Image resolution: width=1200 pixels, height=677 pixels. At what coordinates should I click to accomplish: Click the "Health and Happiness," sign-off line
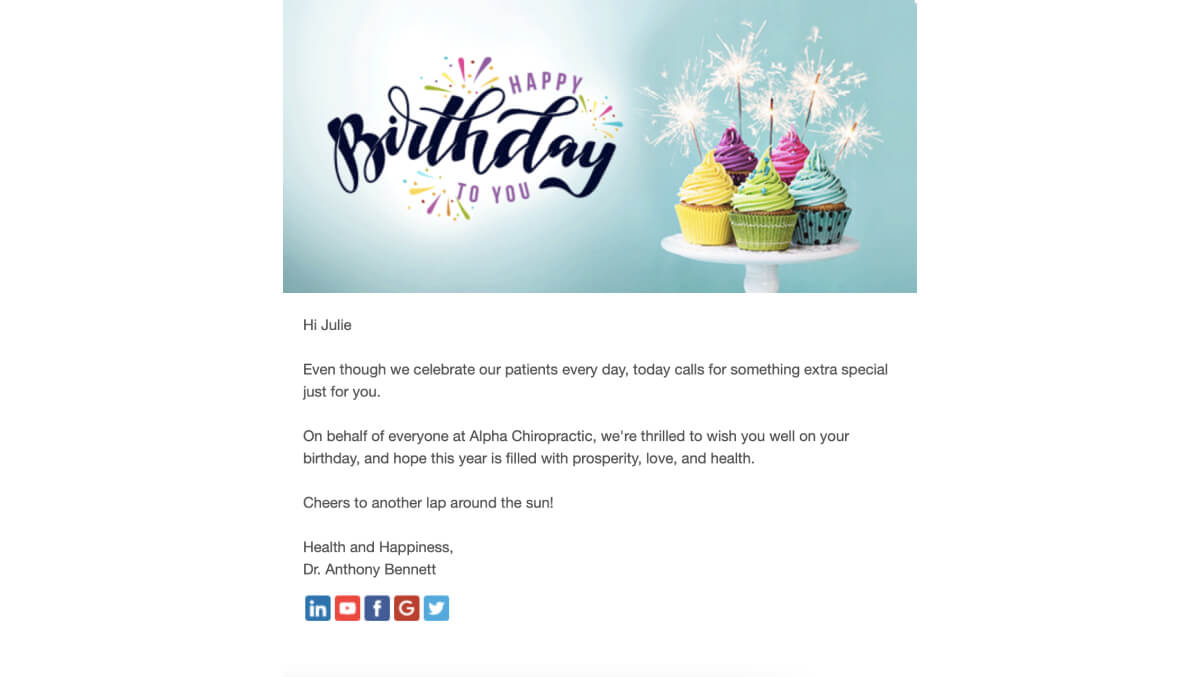[378, 547]
